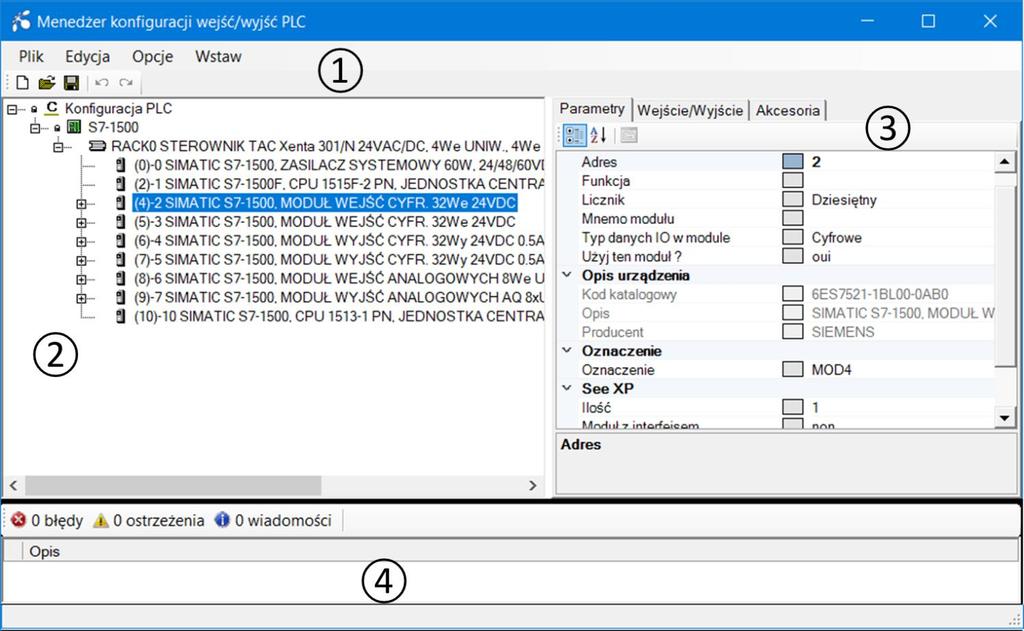Expand the (7)-5 MODUŁ WYJŚĆ CYFR. node
The width and height of the screenshot is (1024, 631).
81,261
